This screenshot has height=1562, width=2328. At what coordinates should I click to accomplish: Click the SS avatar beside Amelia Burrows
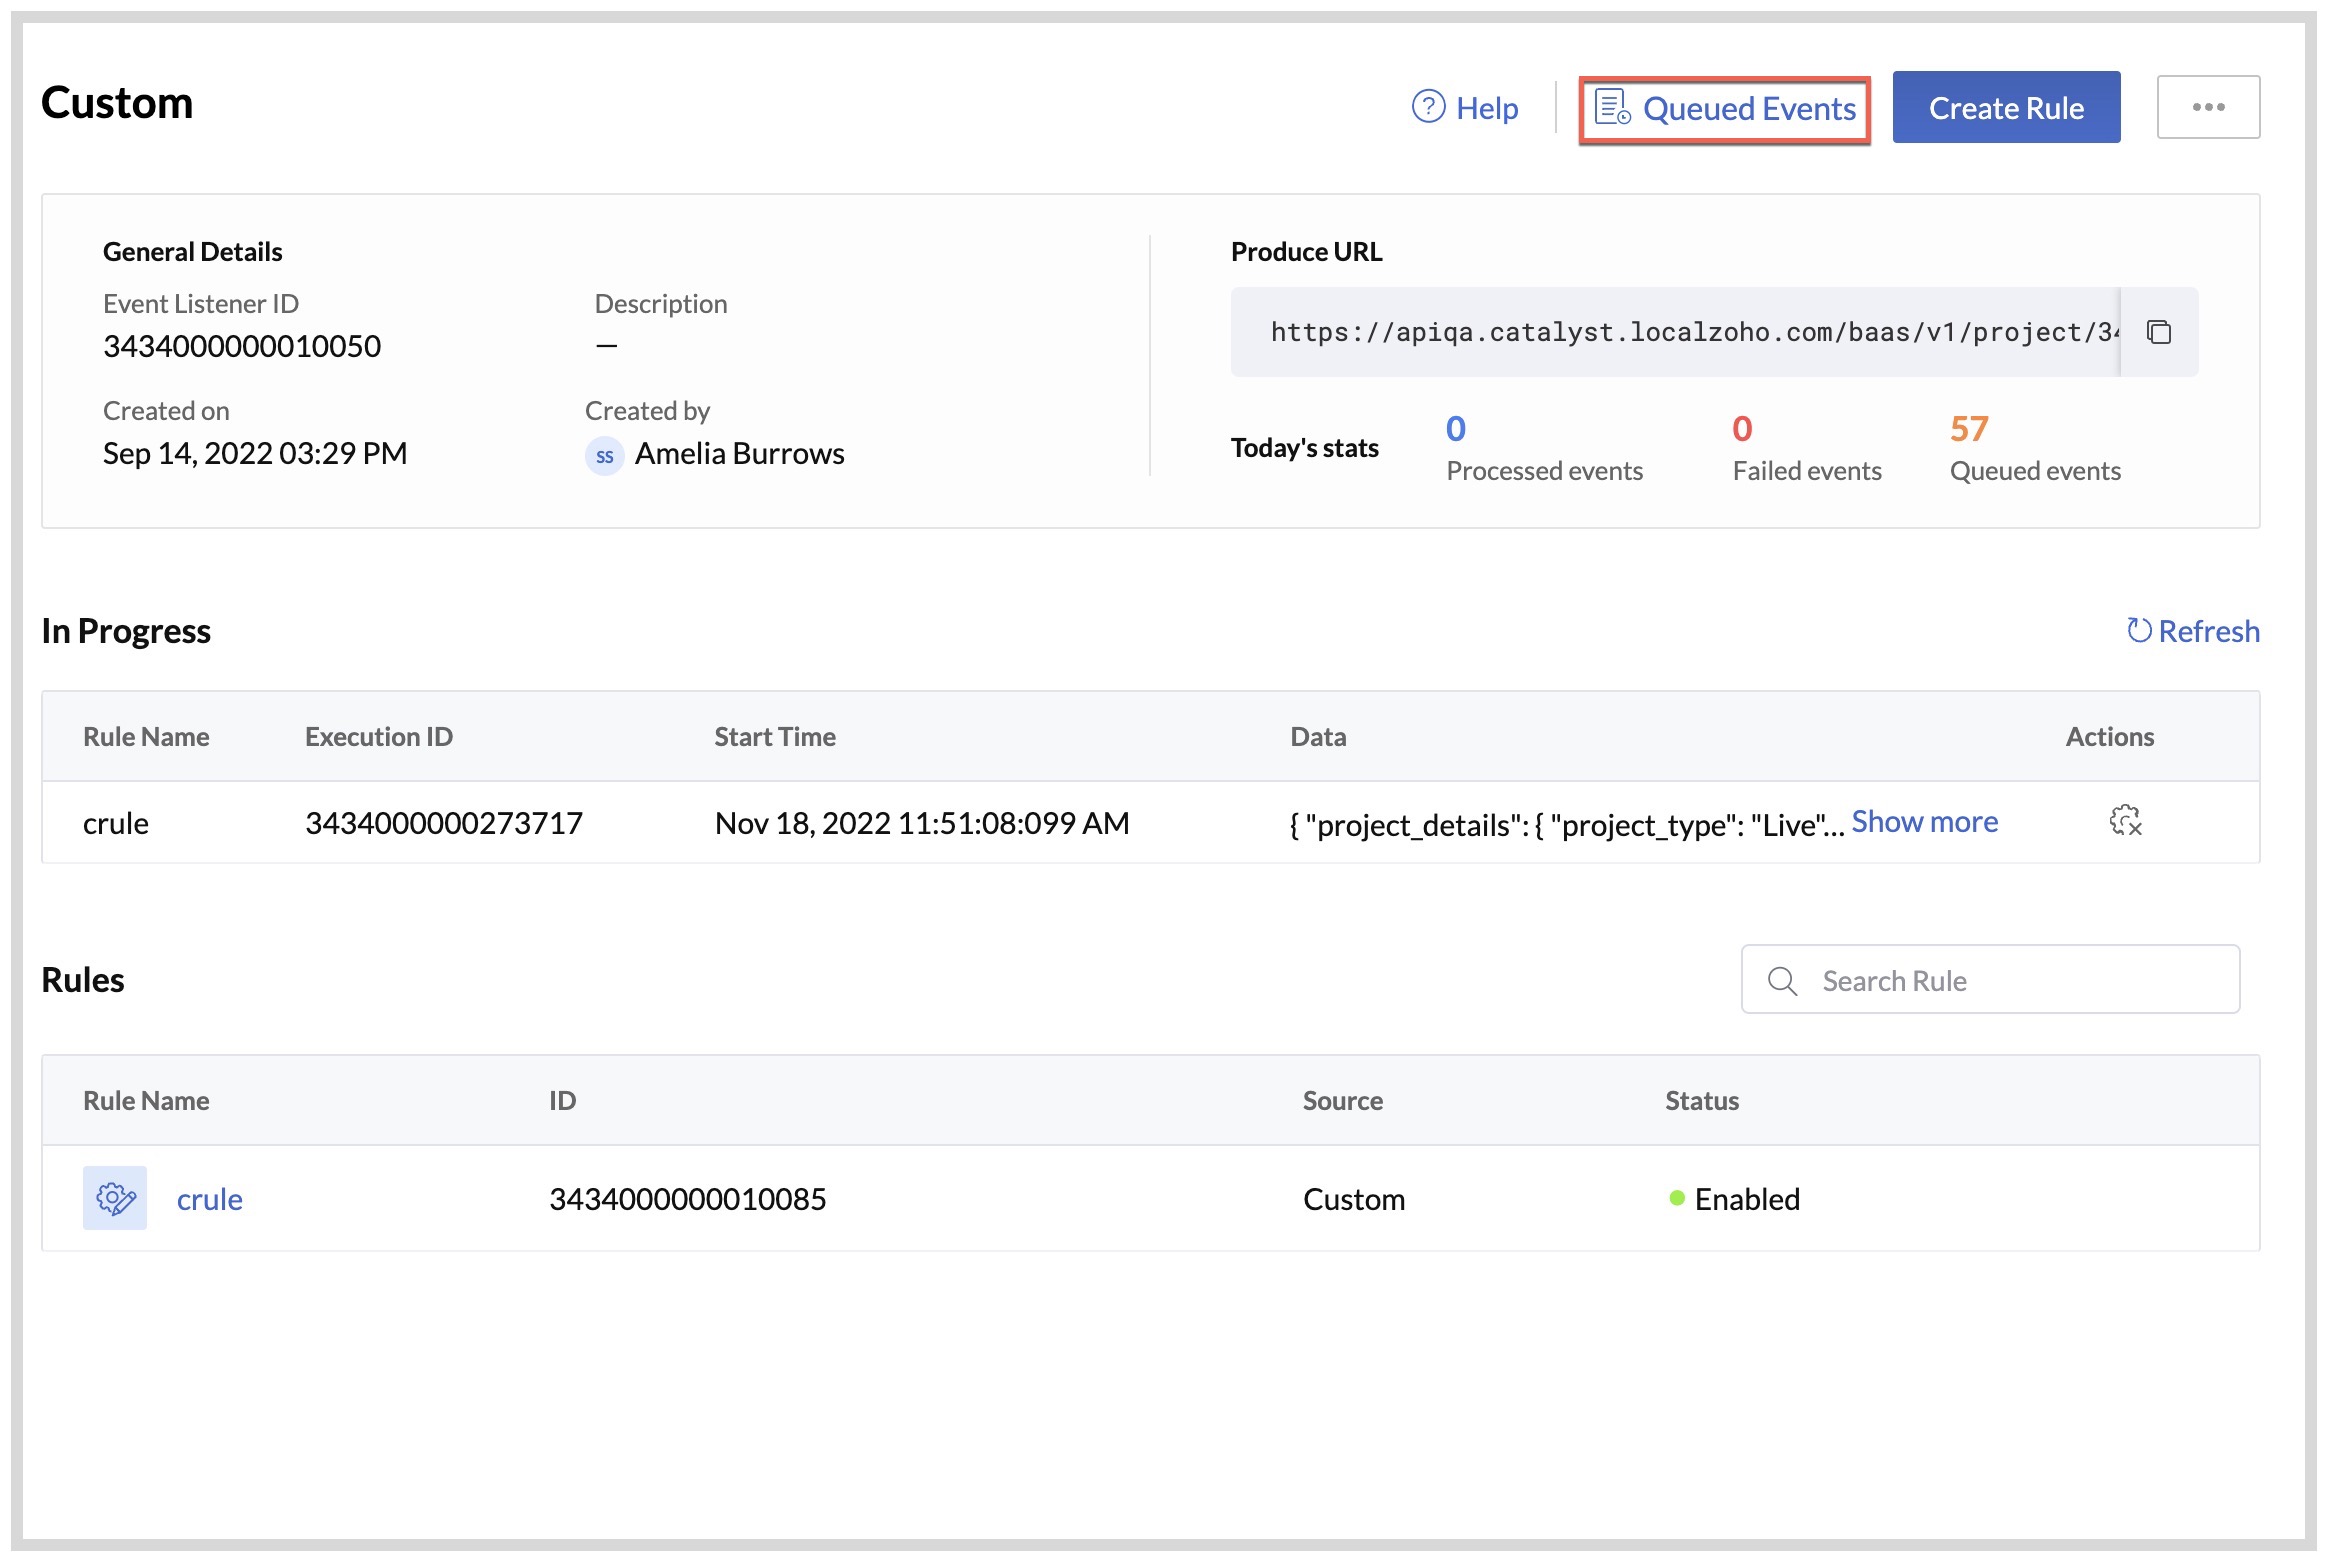pyautogui.click(x=604, y=454)
